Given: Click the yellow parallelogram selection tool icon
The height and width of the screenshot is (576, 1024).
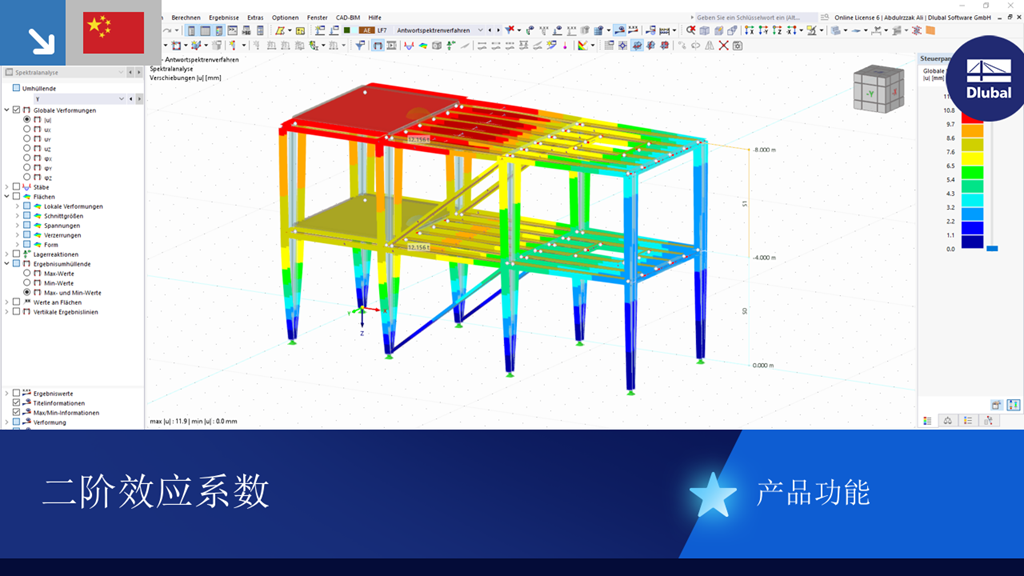Looking at the screenshot, I should tap(280, 30).
